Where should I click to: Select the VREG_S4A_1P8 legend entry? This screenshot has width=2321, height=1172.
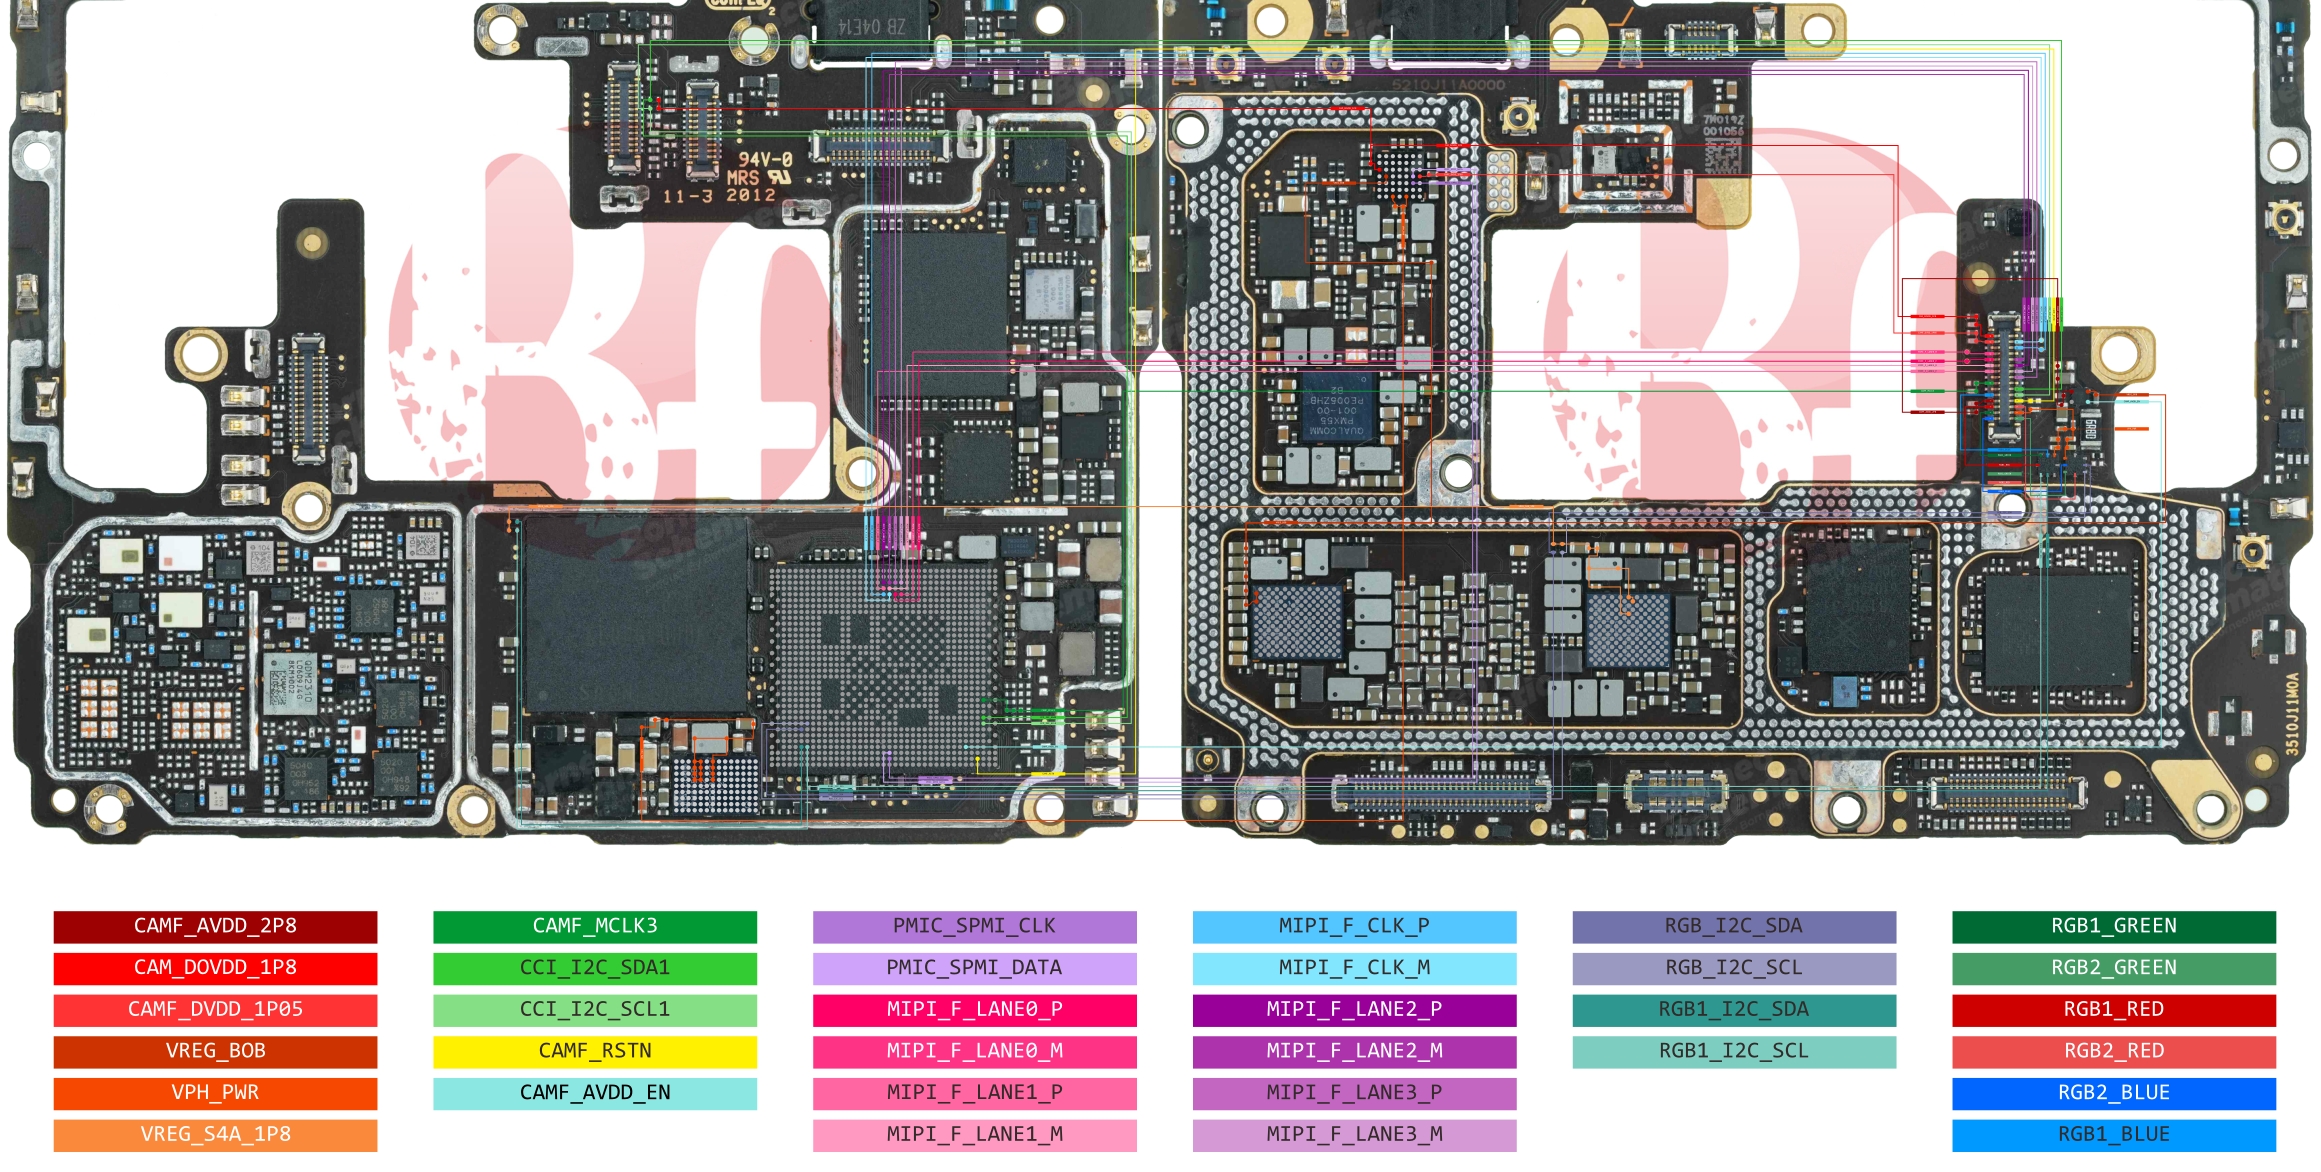coord(215,1135)
